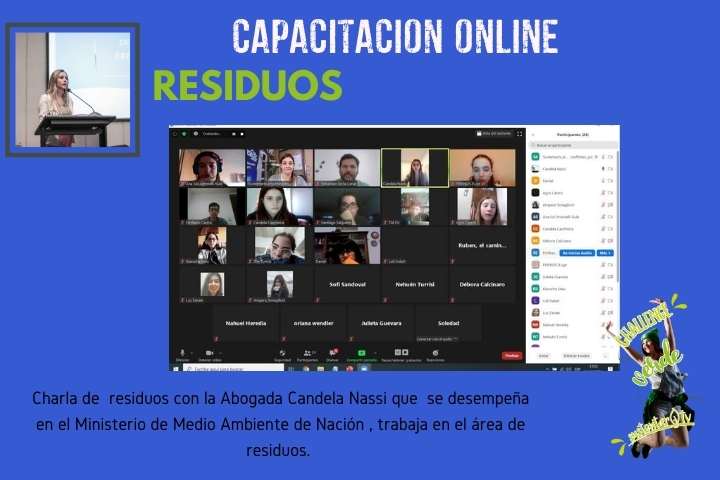Image resolution: width=720 pixels, height=480 pixels.
Task: Toggle the fullscreen icon at top right
Action: pyautogui.click(x=519, y=133)
